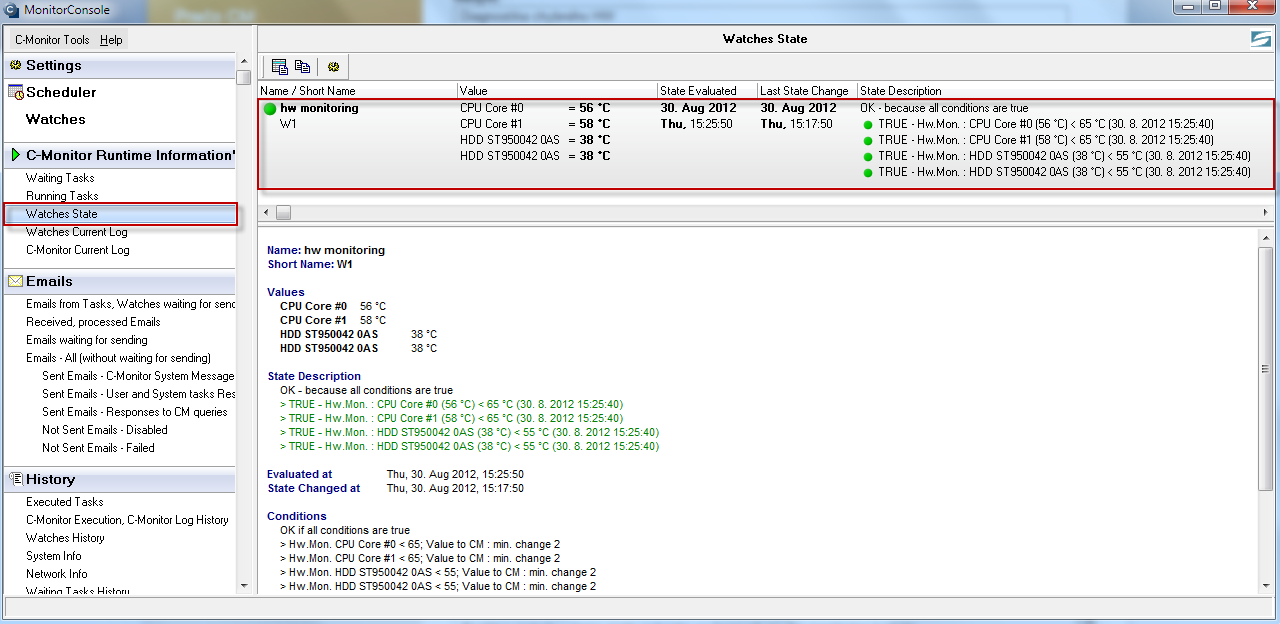Select Waiting Tasks in runtime information
The image size is (1280, 624).
tap(60, 178)
